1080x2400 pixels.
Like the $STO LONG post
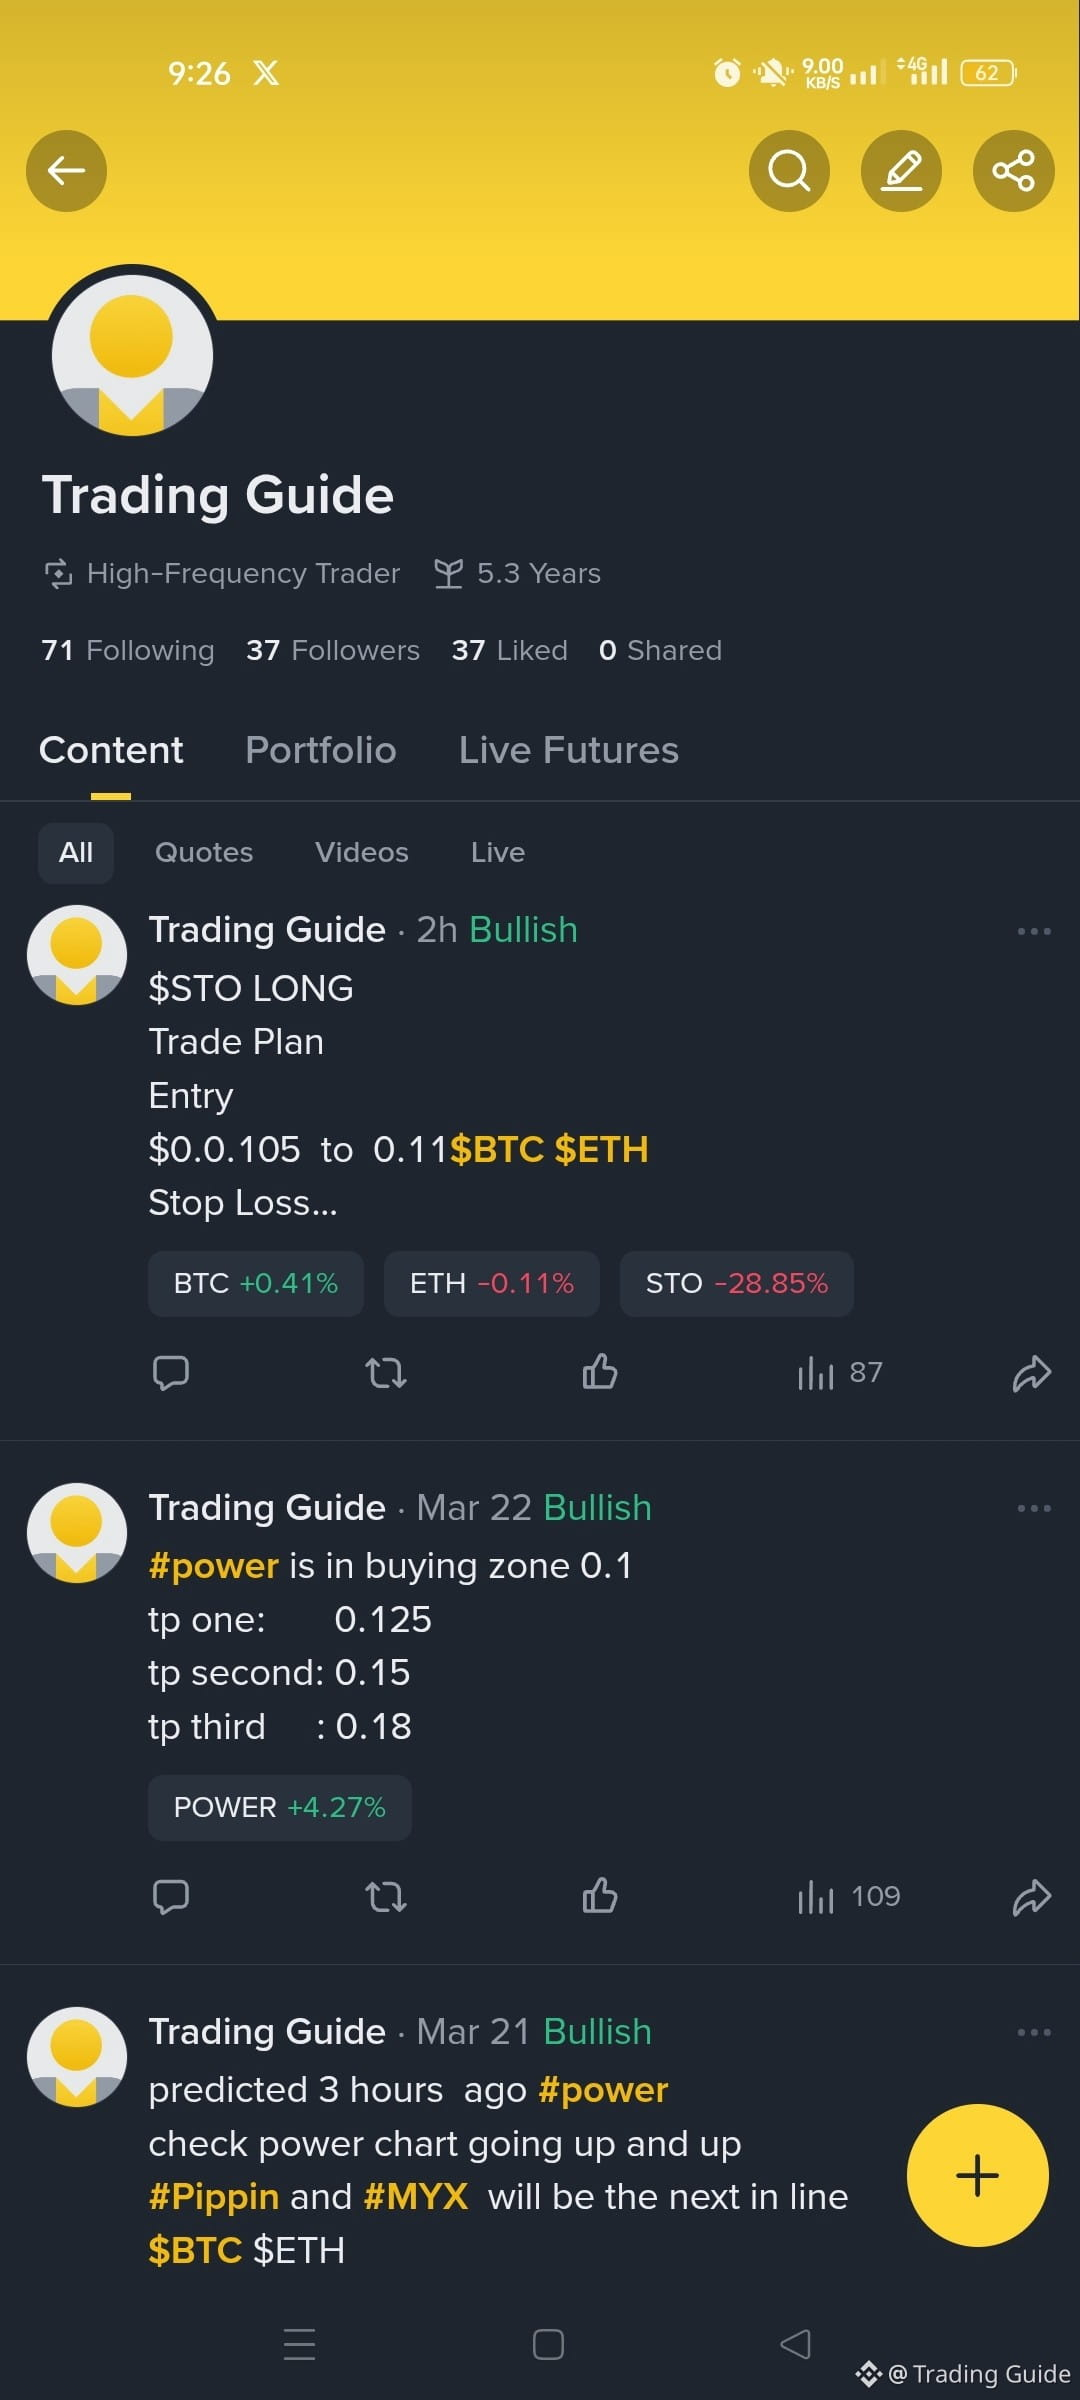coord(600,1372)
